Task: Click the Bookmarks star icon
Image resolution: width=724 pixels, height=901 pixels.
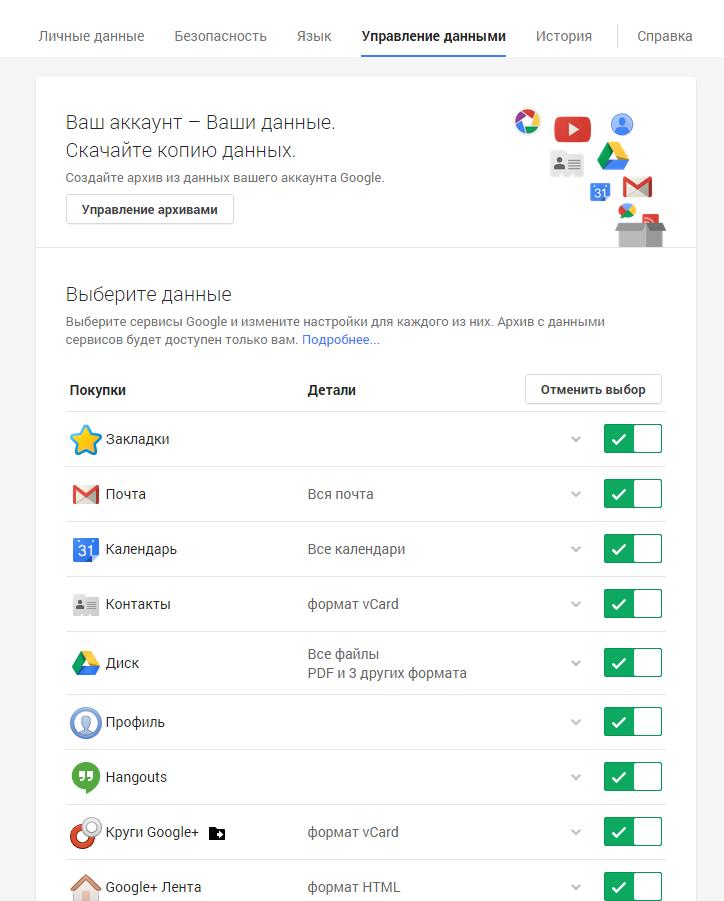Action: click(86, 440)
